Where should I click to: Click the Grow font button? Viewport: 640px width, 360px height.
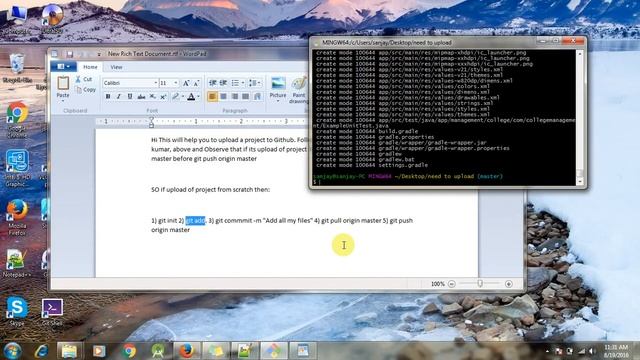click(186, 83)
